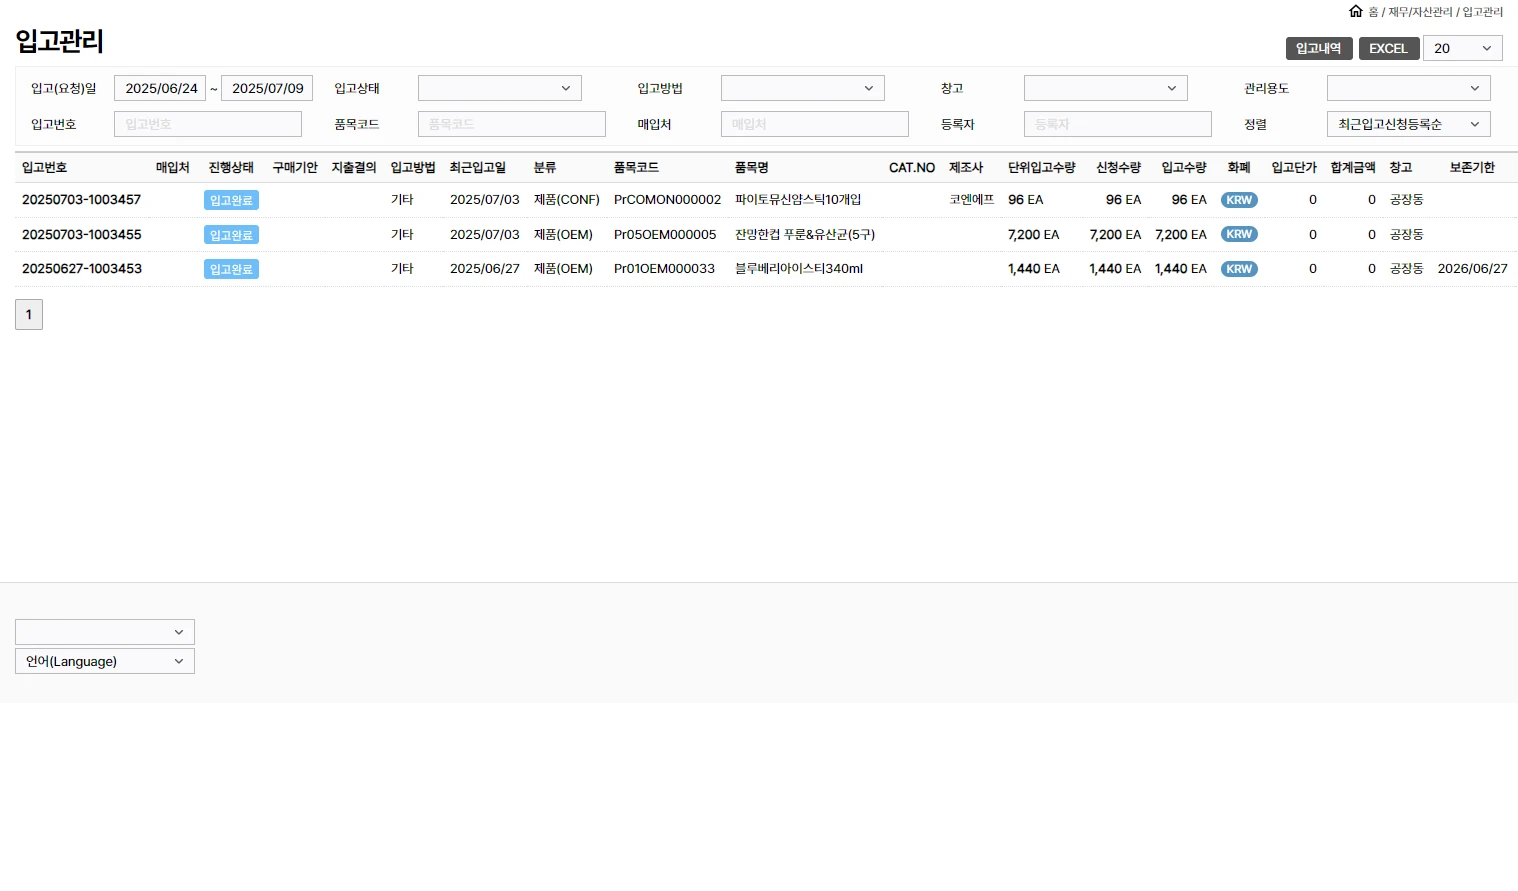Export list with EXCEL button
Screen dimensions: 1518x891
point(1388,48)
